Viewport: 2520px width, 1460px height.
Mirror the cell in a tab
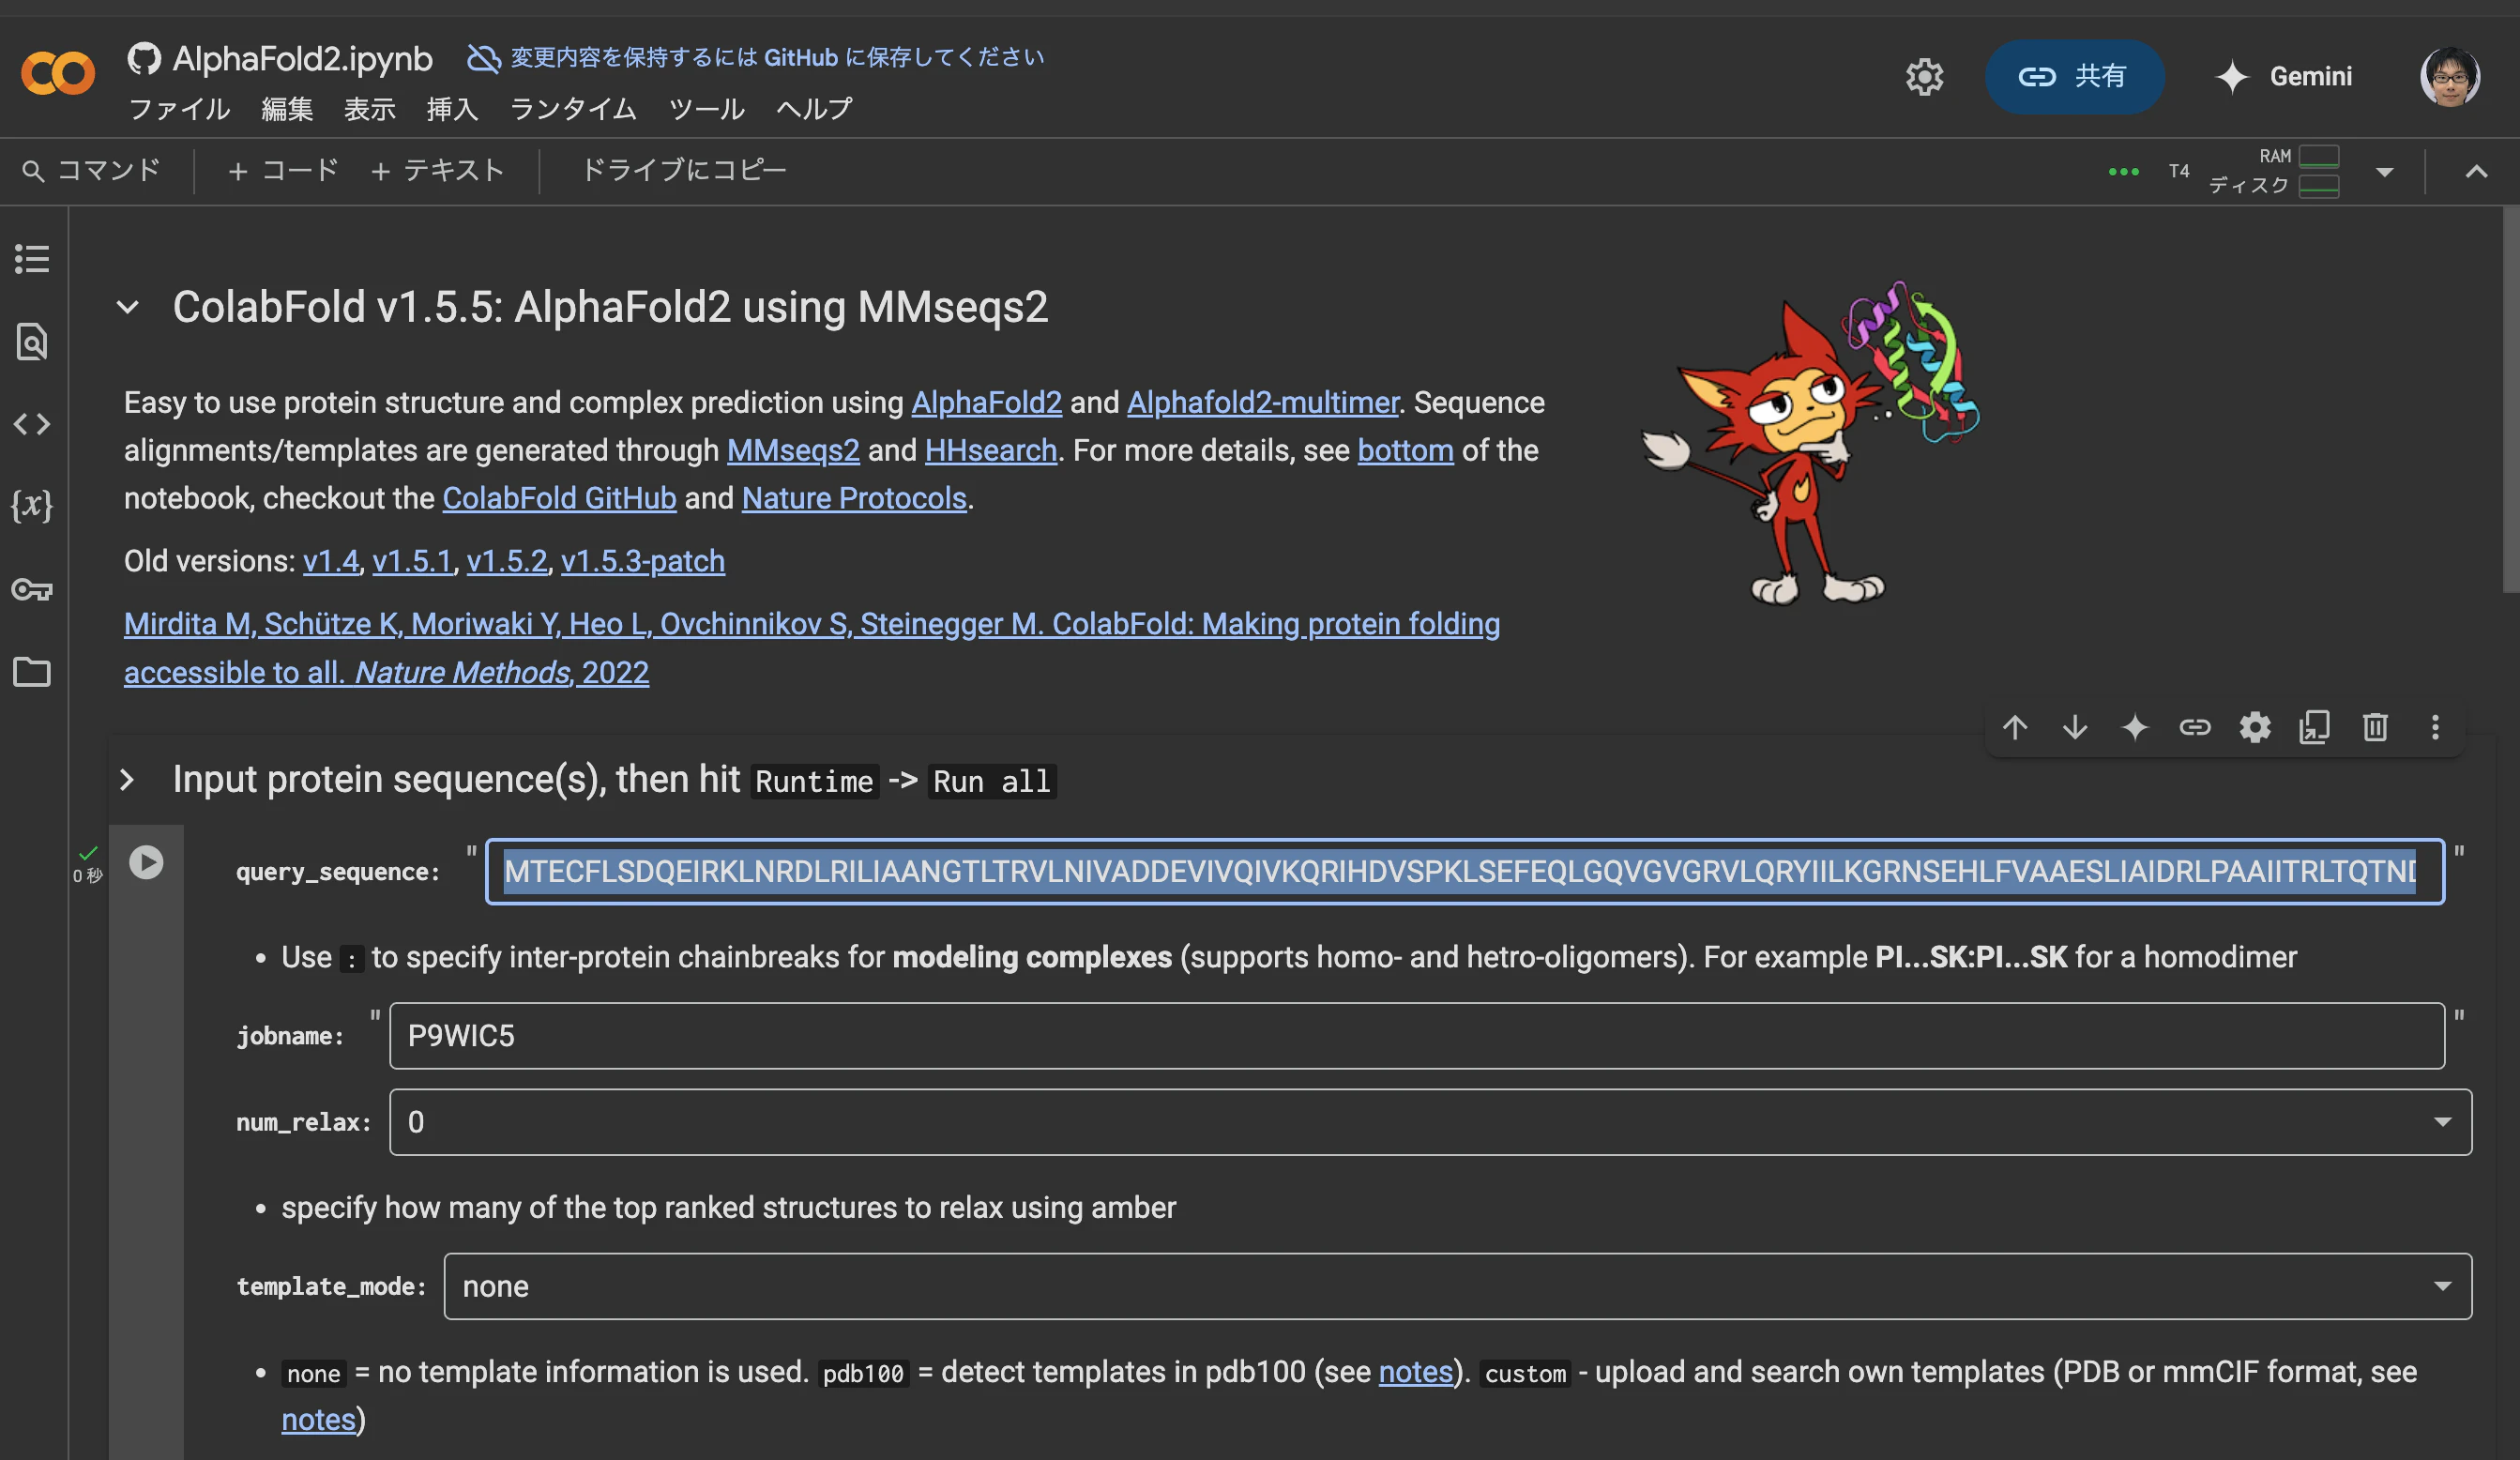coord(2314,727)
